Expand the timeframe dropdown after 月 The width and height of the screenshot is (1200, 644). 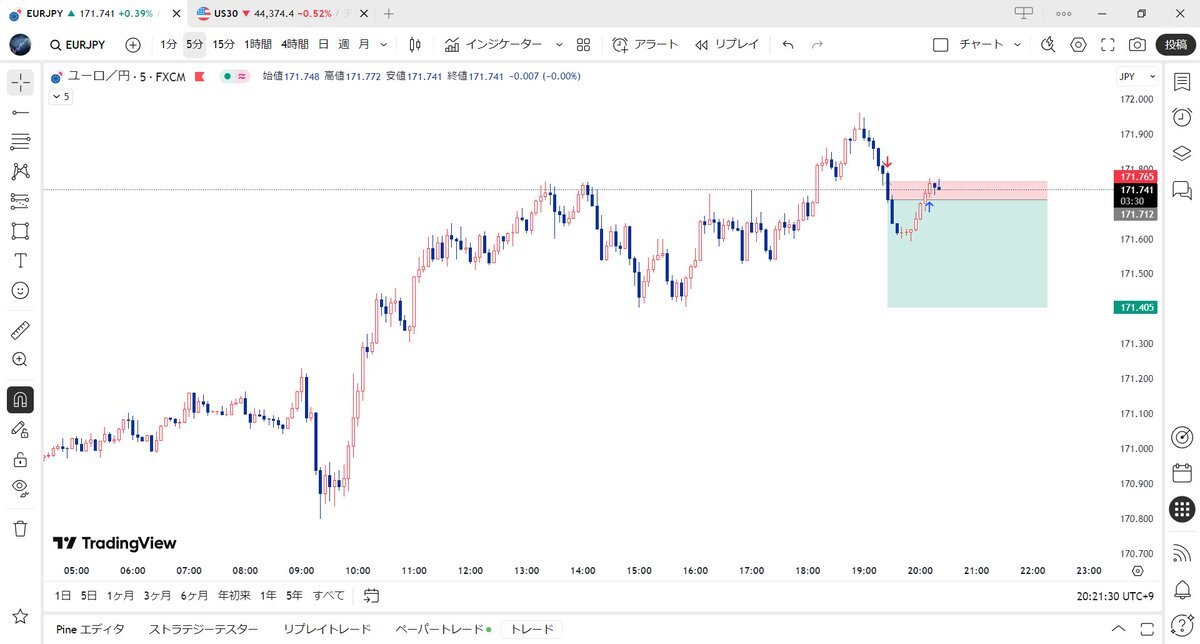pos(384,45)
